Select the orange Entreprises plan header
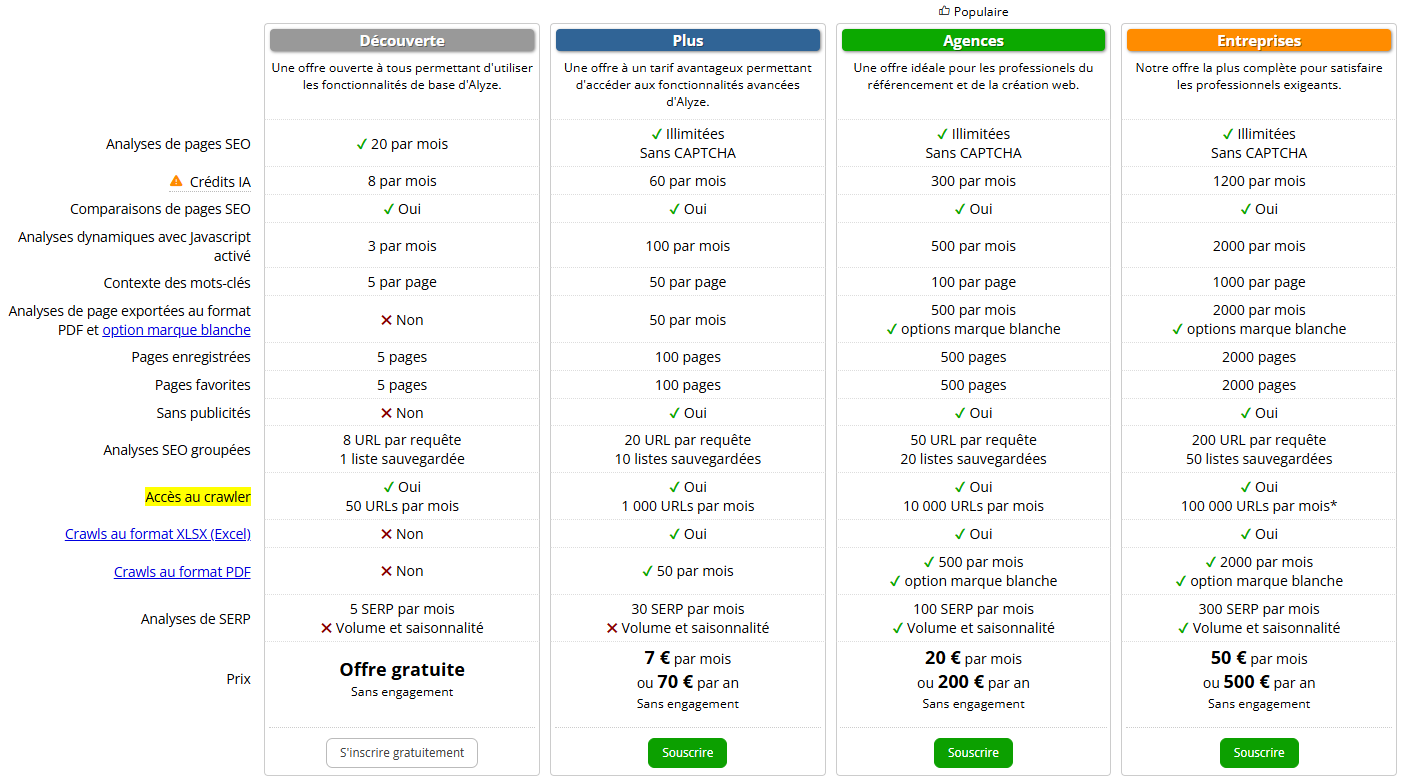This screenshot has height=782, width=1404. click(x=1259, y=40)
